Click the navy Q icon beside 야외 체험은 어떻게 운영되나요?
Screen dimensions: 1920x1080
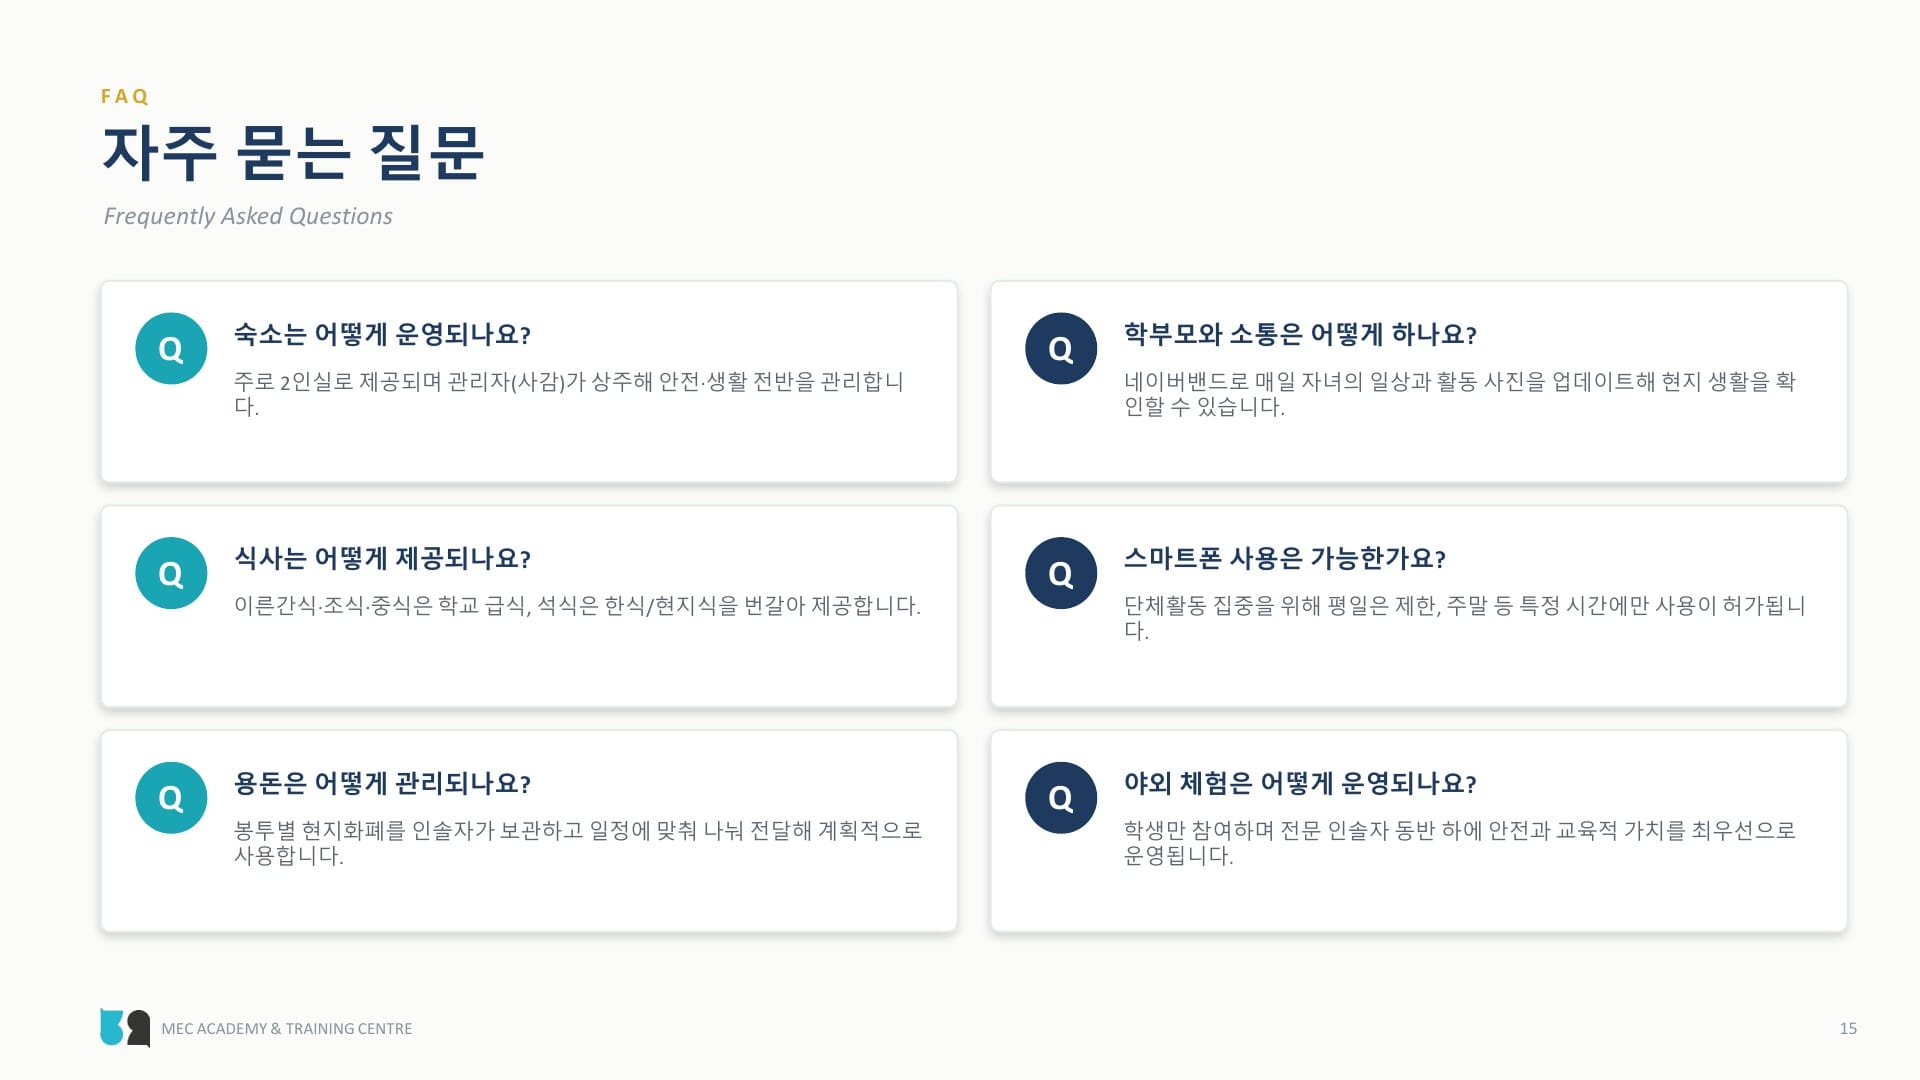[x=1061, y=798]
